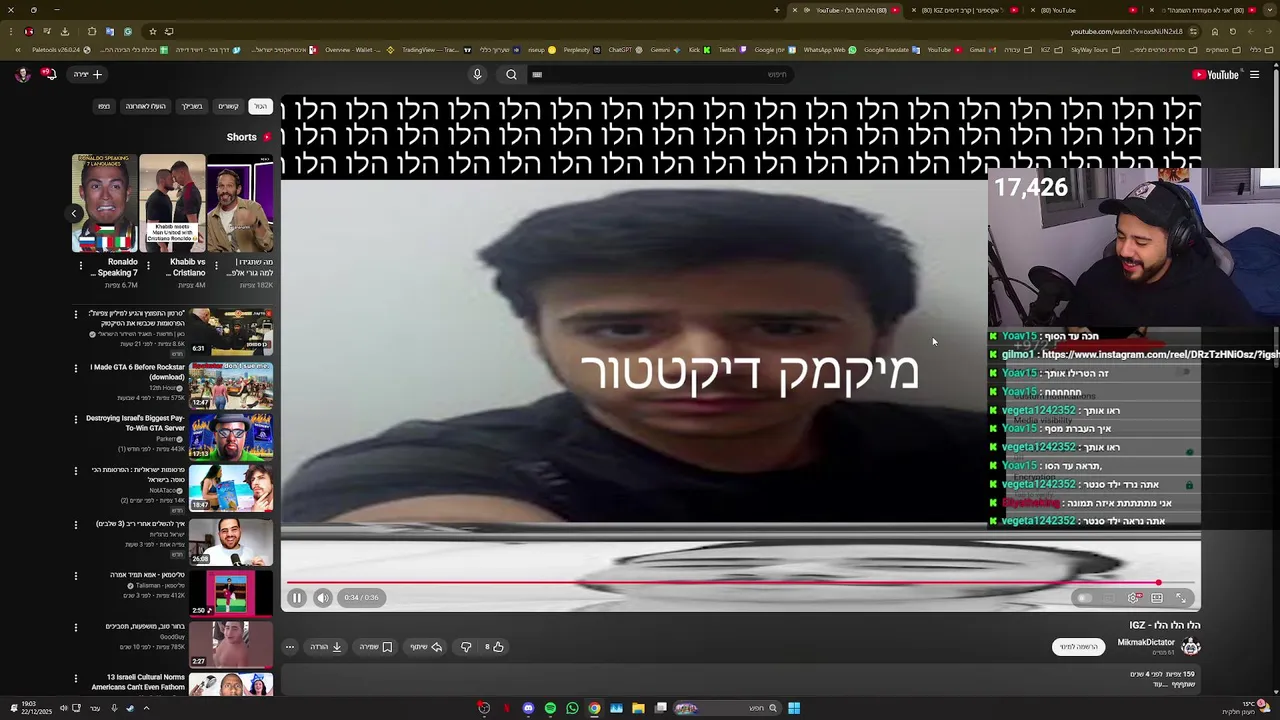Toggle the autoplay switch in the player
This screenshot has width=1280, height=720.
(x=1085, y=598)
